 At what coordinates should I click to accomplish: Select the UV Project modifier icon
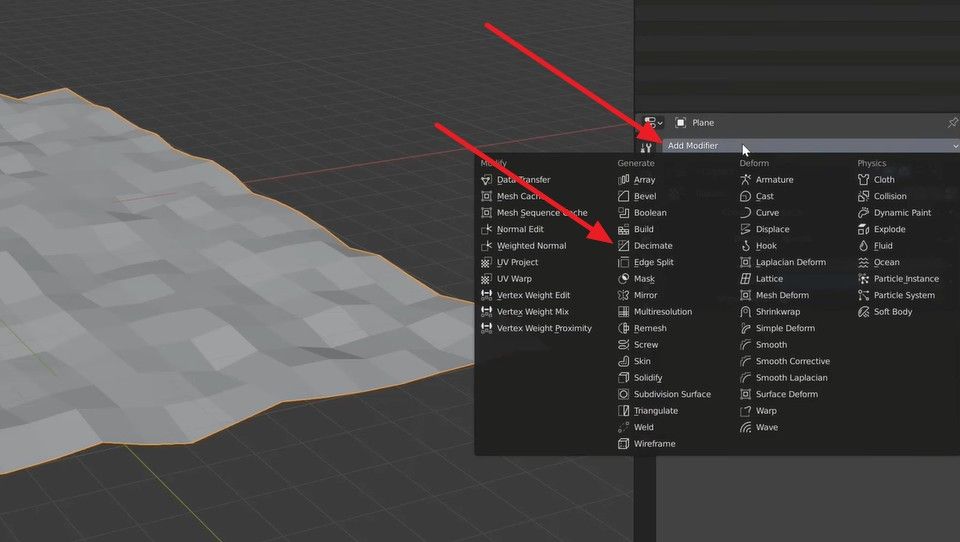coord(487,262)
